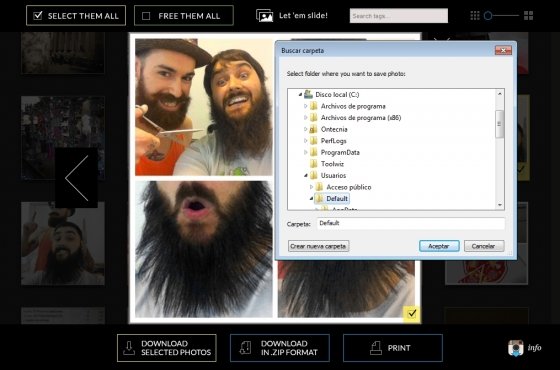Go to previous photo with left arrow
Viewport: 560px width, 370px height.
point(76,178)
